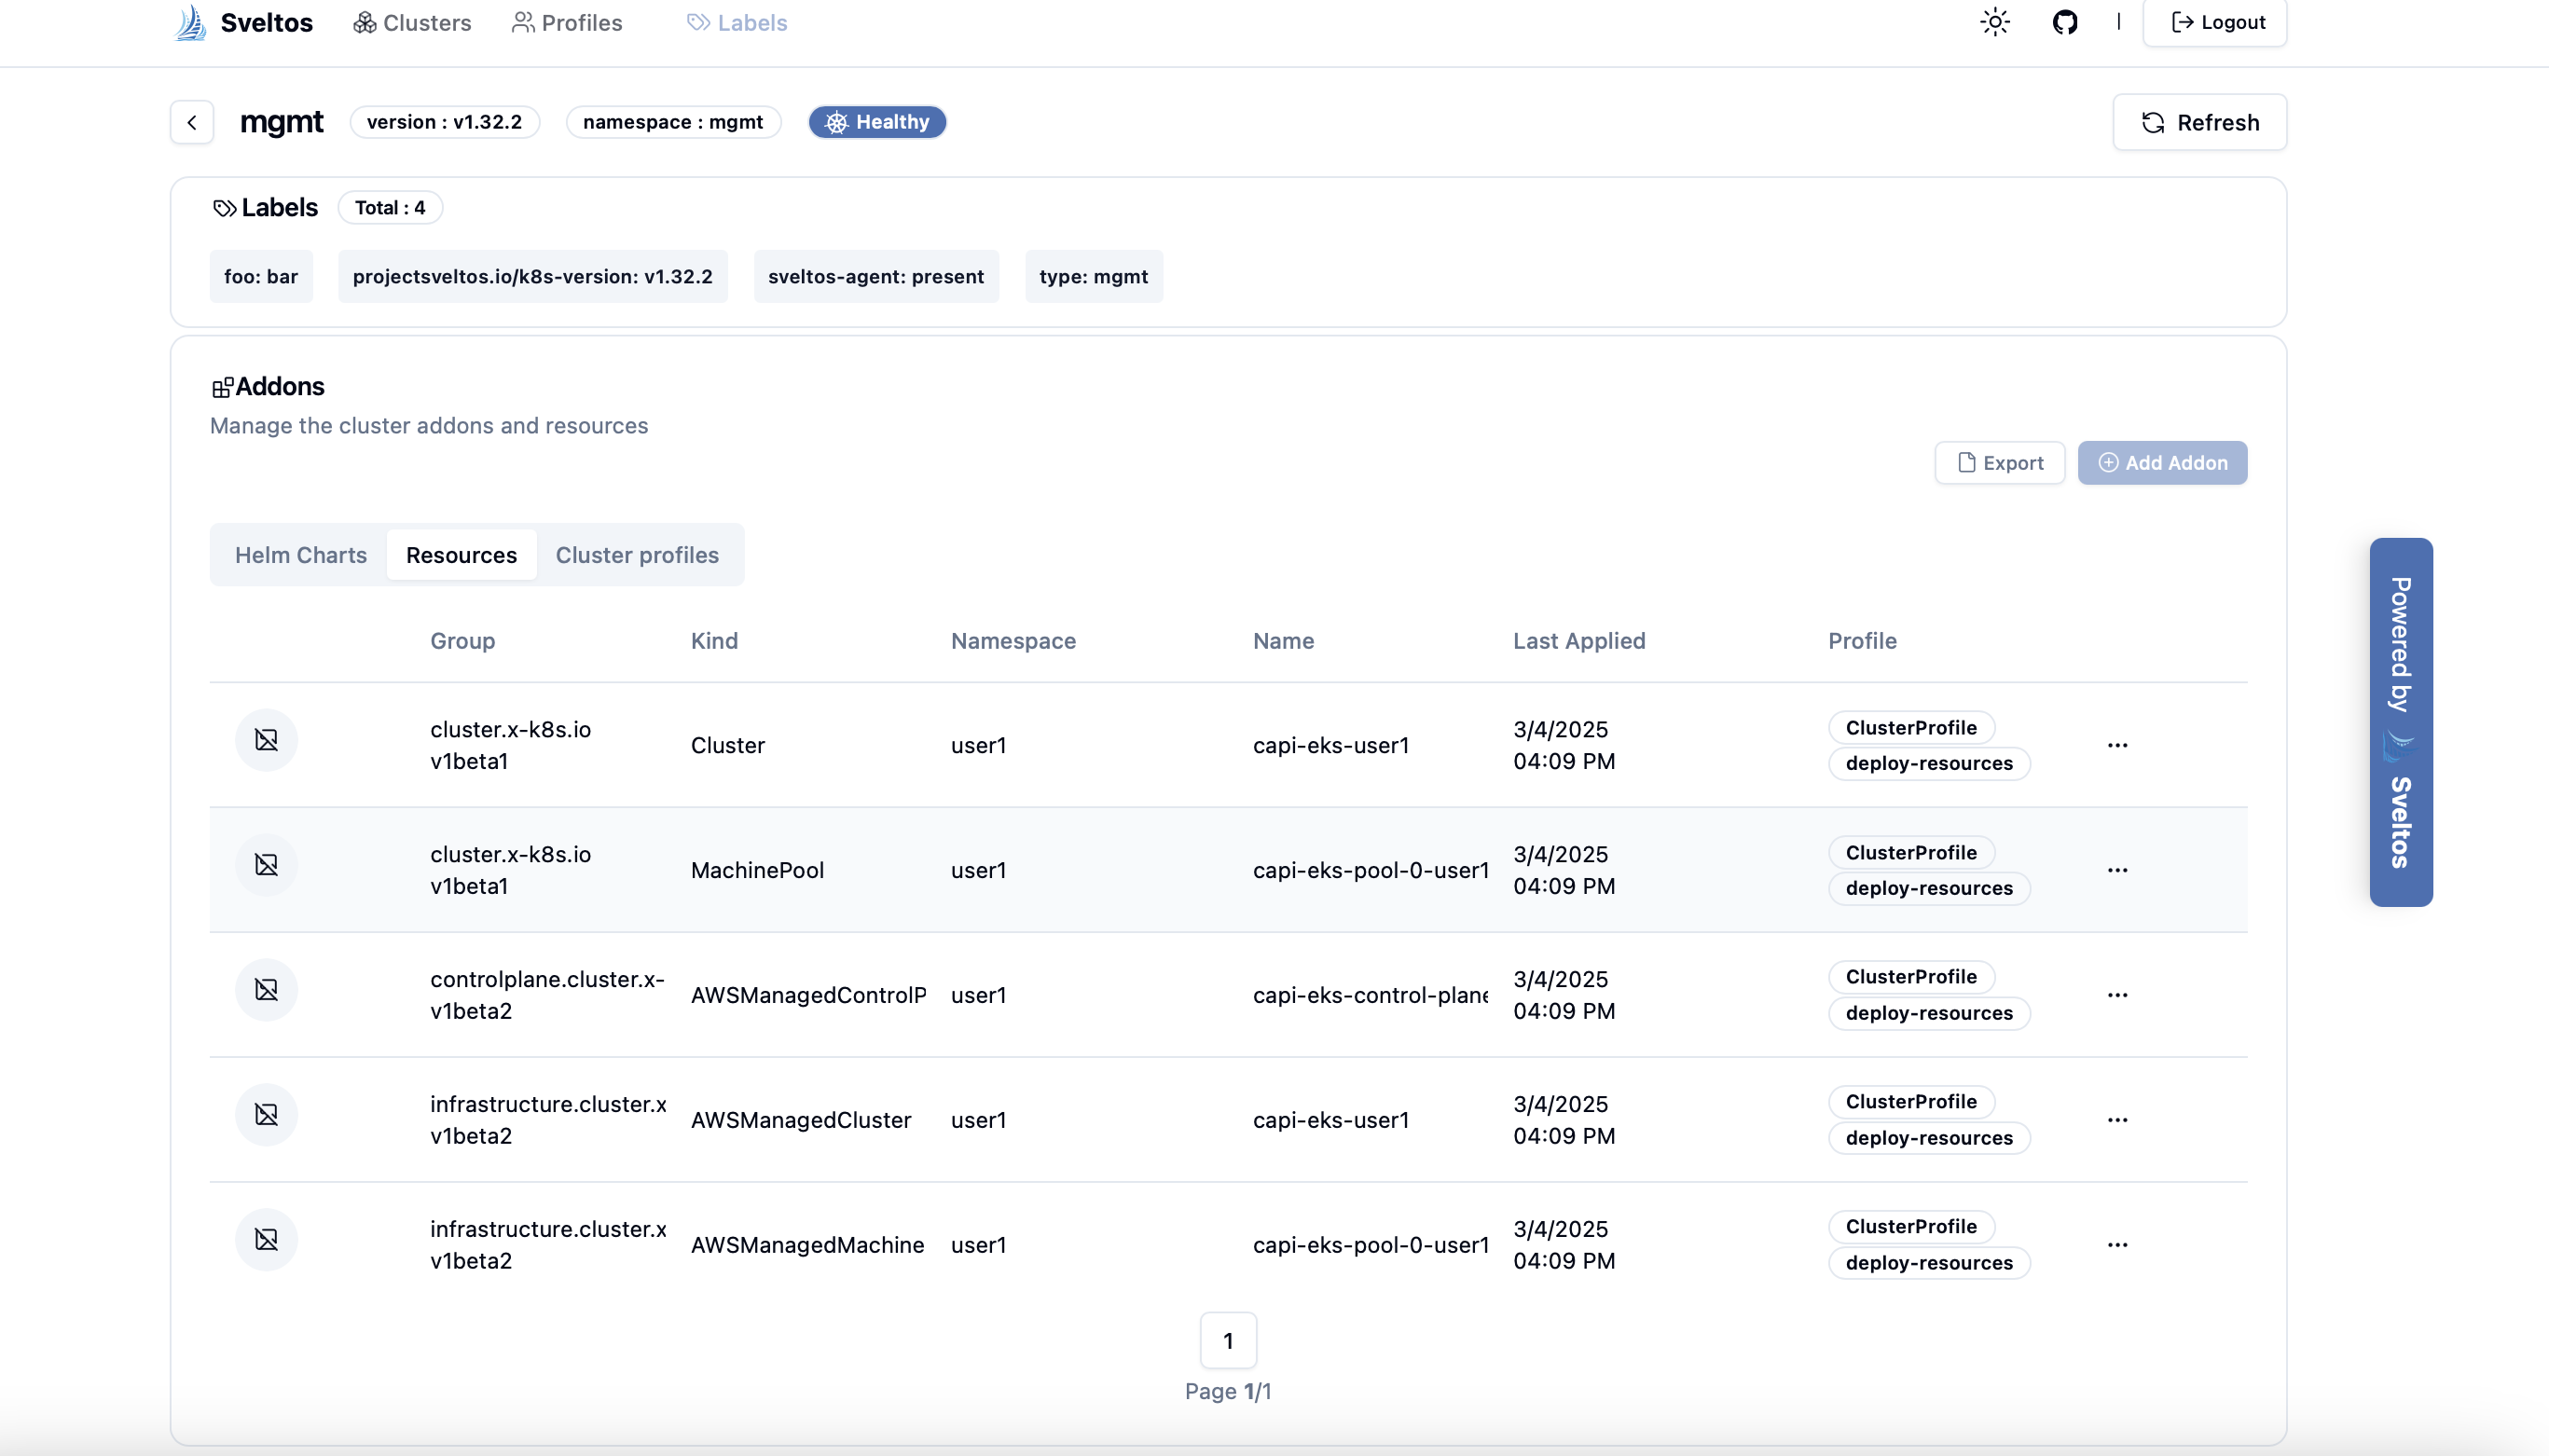2549x1456 pixels.
Task: Click the Sveltos sailboat logo
Action: [x=189, y=22]
